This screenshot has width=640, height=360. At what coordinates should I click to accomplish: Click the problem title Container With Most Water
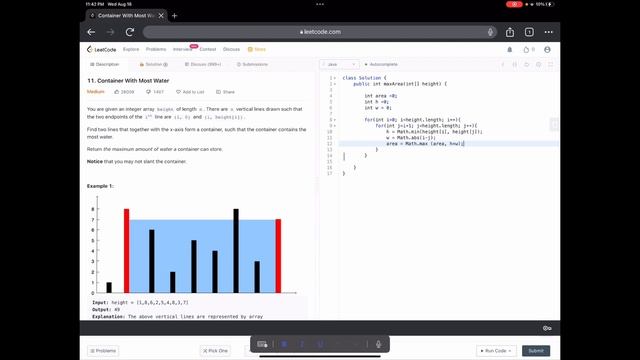point(128,81)
